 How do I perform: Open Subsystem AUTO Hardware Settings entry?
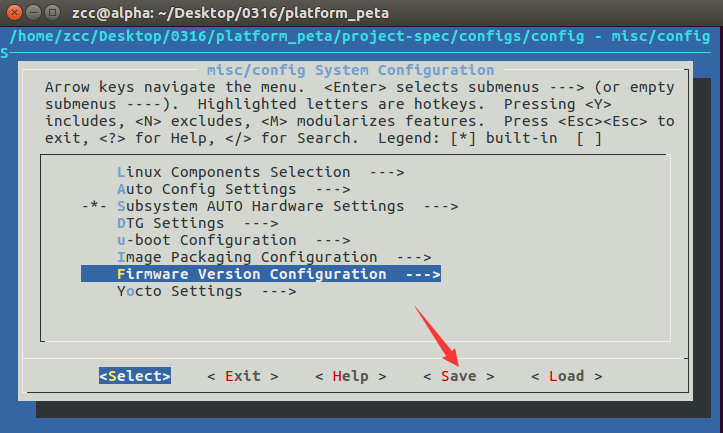click(x=270, y=206)
